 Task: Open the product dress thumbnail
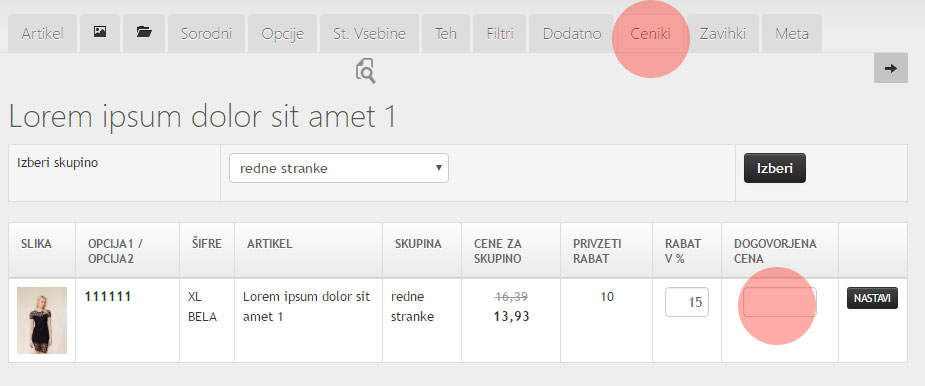(x=42, y=320)
